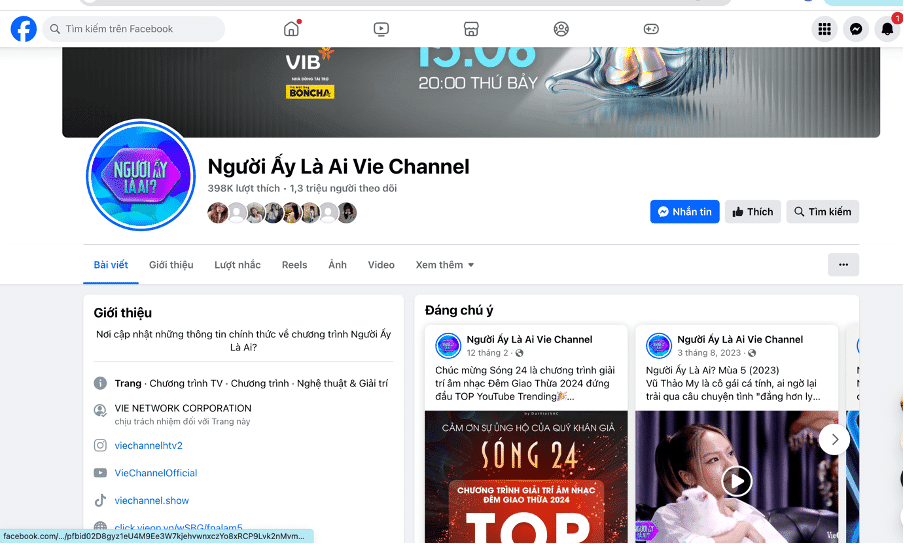The image size is (904, 544).
Task: Click the YouTube icon beside VieChannelOfficial
Action: point(100,473)
